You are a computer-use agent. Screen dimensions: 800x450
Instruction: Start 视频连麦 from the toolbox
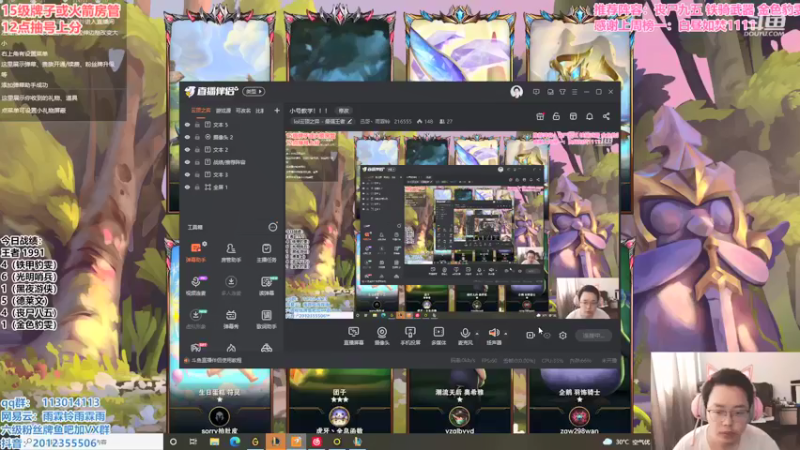click(x=196, y=286)
